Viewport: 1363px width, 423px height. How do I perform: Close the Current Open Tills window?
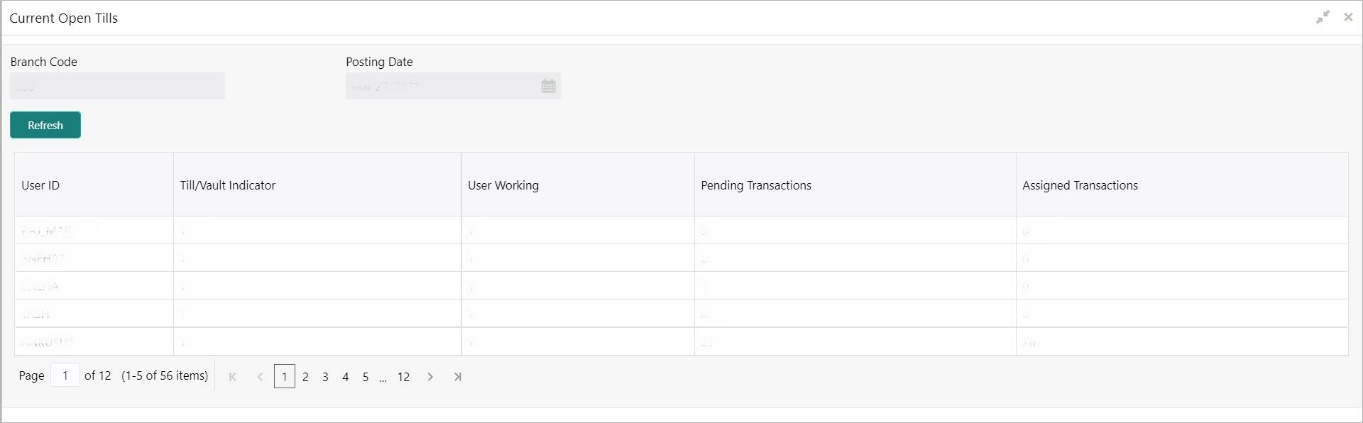1347,17
